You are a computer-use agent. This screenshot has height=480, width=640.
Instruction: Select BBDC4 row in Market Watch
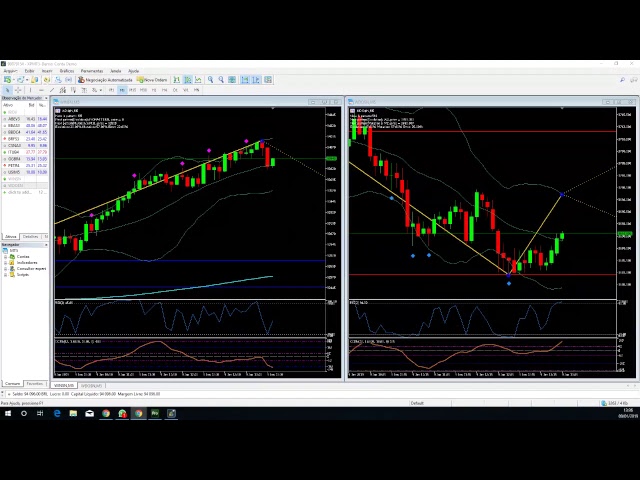pos(25,132)
